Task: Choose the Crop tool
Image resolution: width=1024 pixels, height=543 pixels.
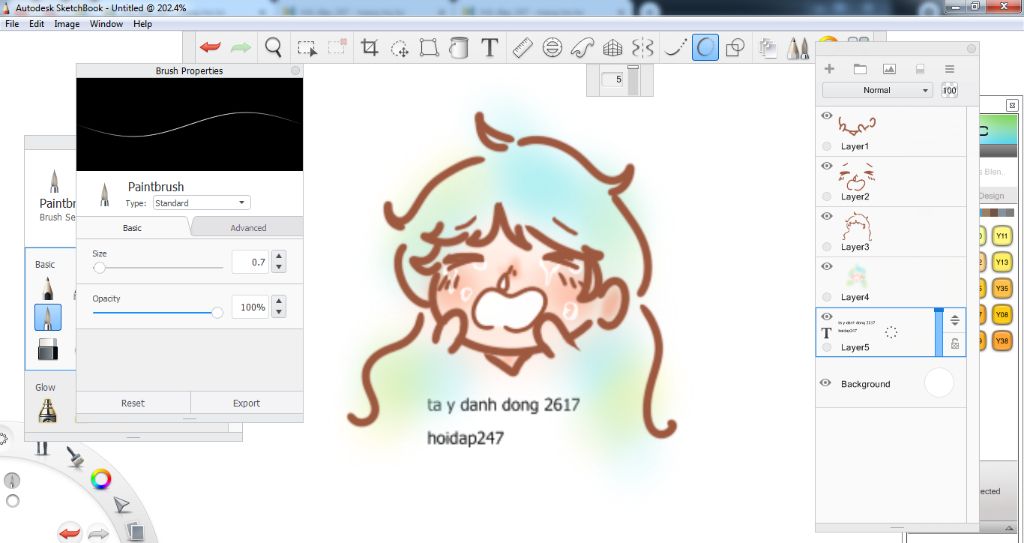Action: (370, 47)
